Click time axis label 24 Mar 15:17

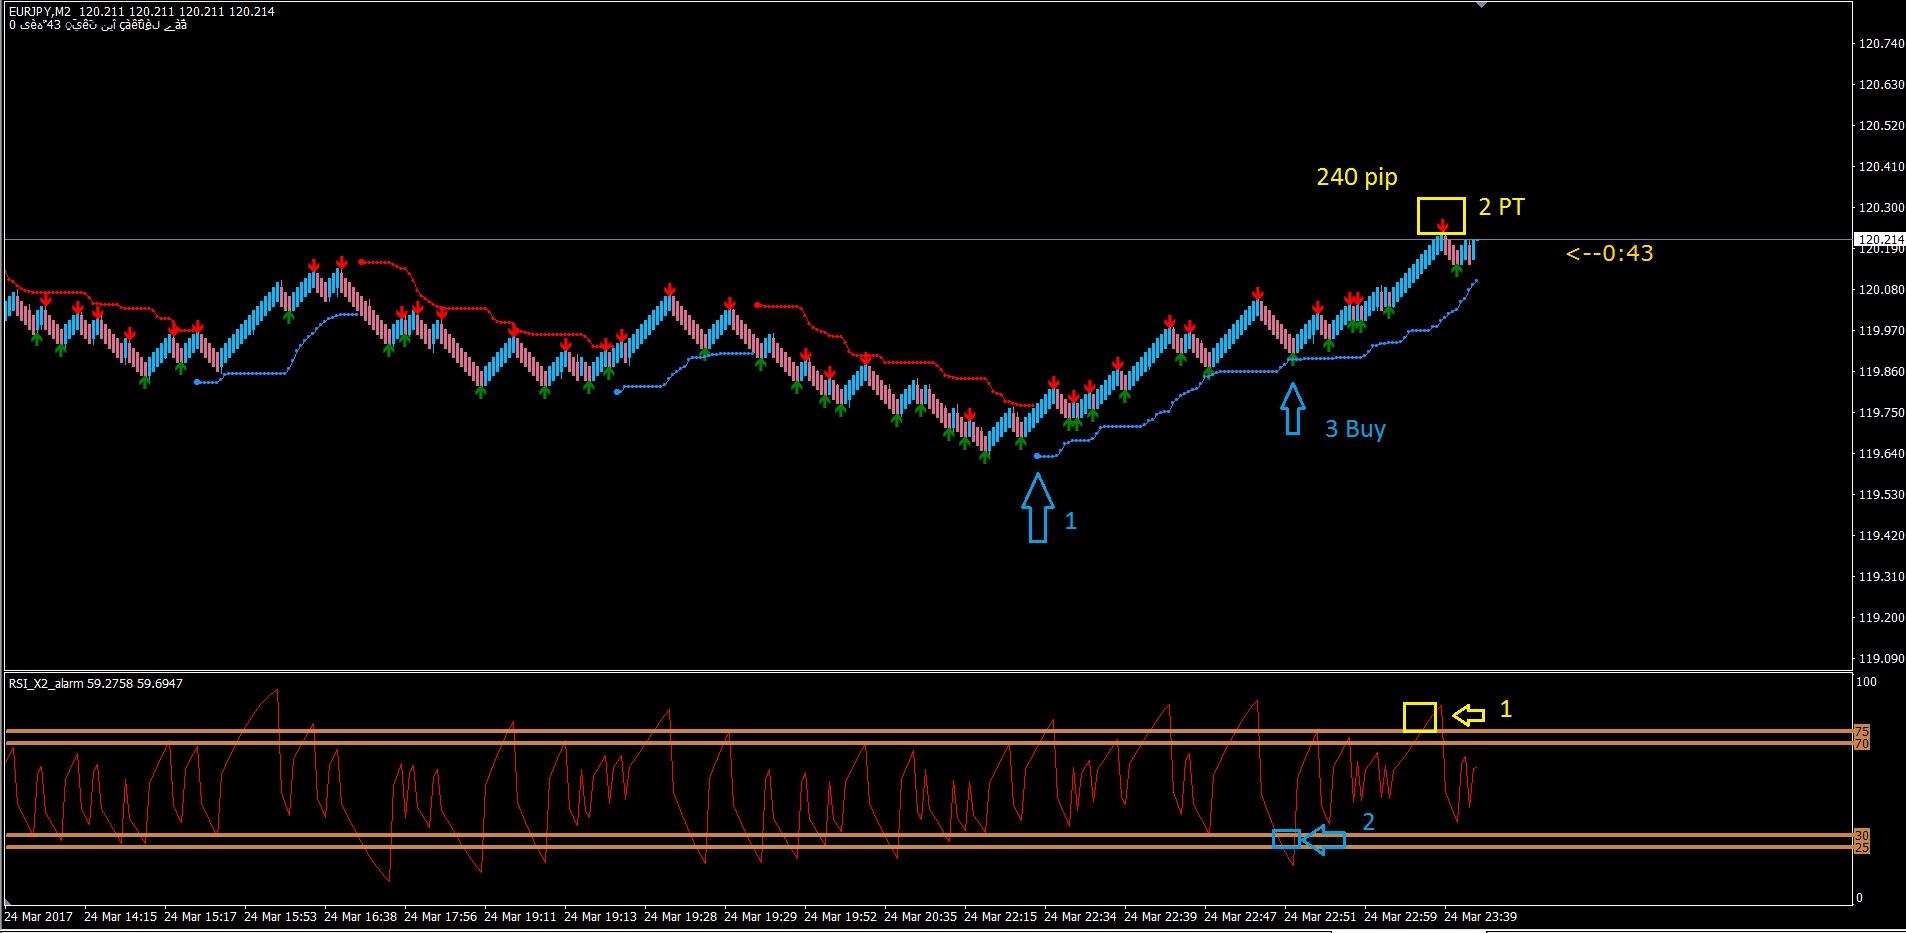(200, 917)
